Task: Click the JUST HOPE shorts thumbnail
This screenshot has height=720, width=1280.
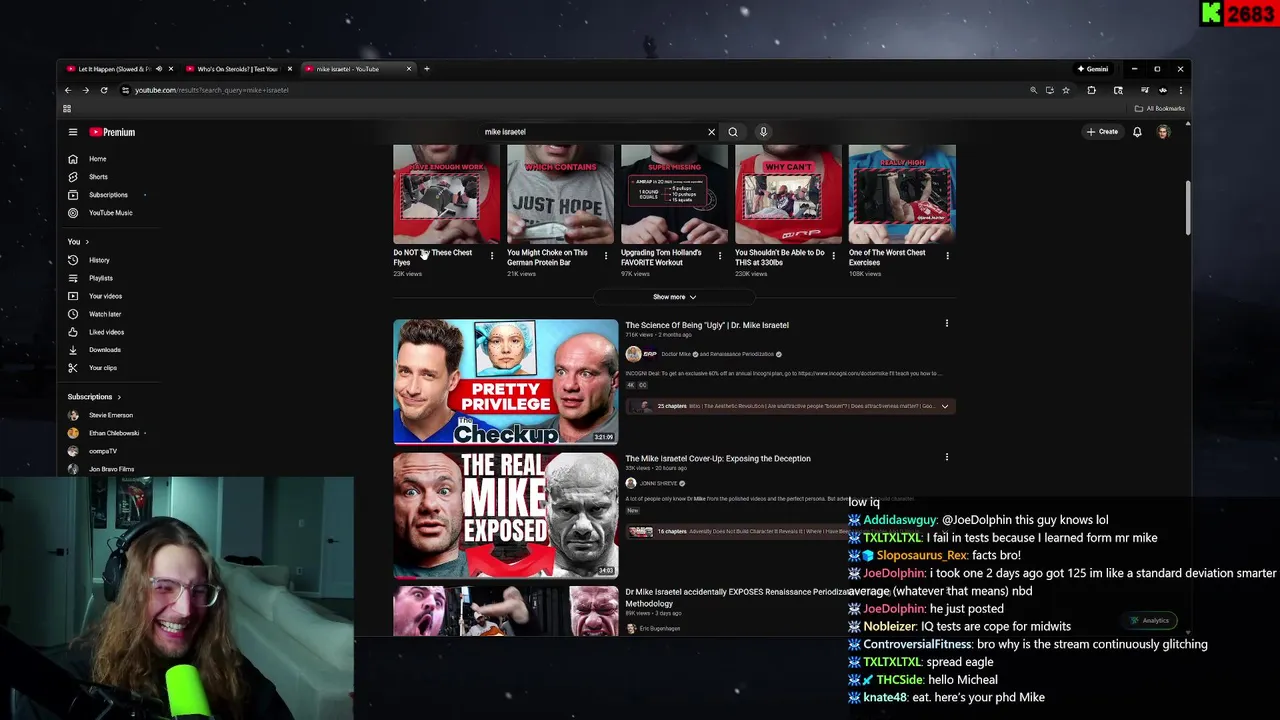Action: 560,194
